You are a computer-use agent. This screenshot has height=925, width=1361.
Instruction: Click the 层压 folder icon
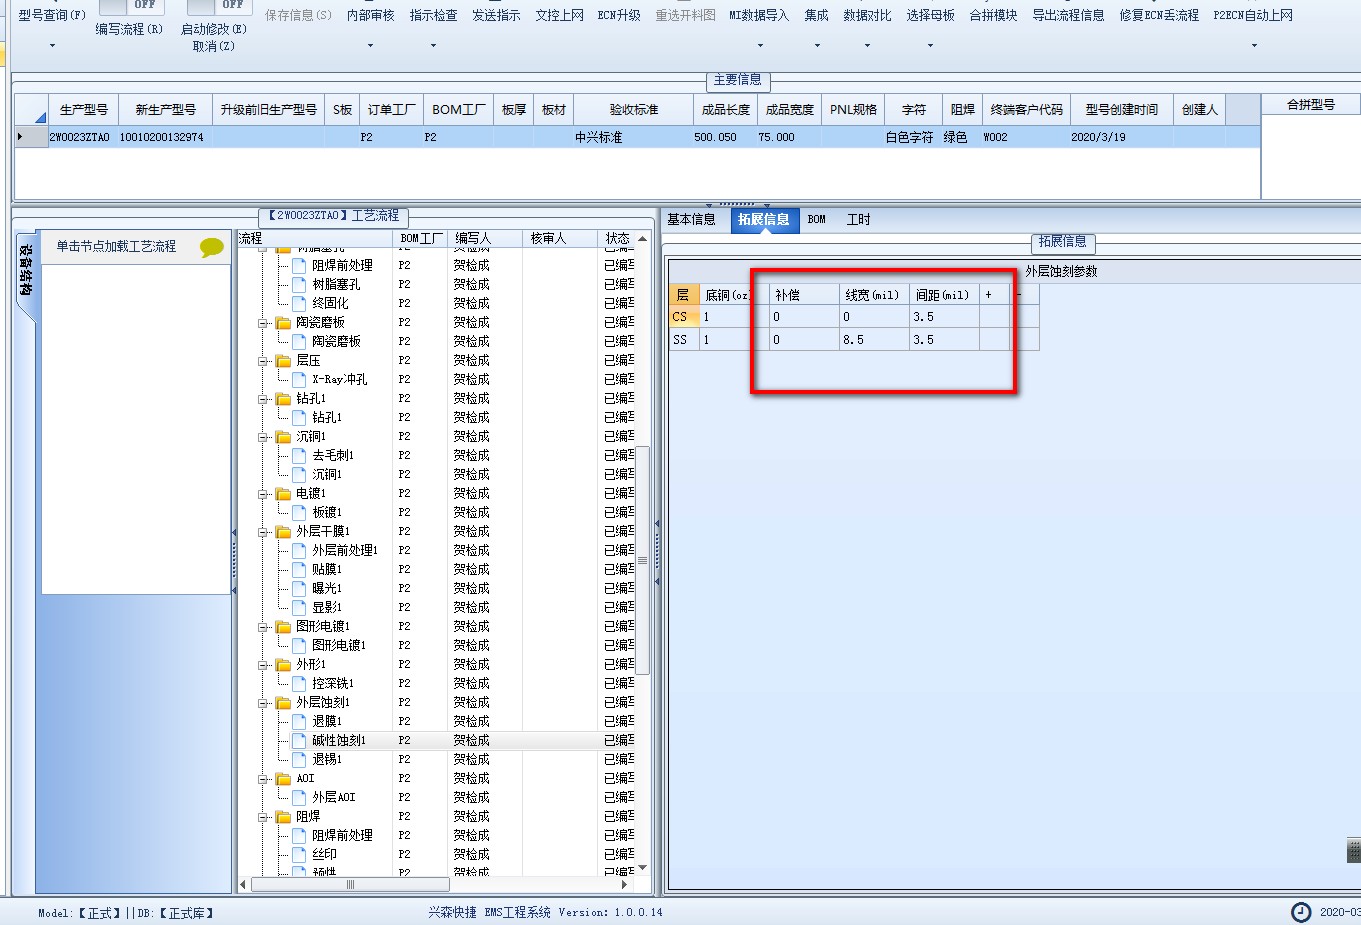(x=283, y=360)
